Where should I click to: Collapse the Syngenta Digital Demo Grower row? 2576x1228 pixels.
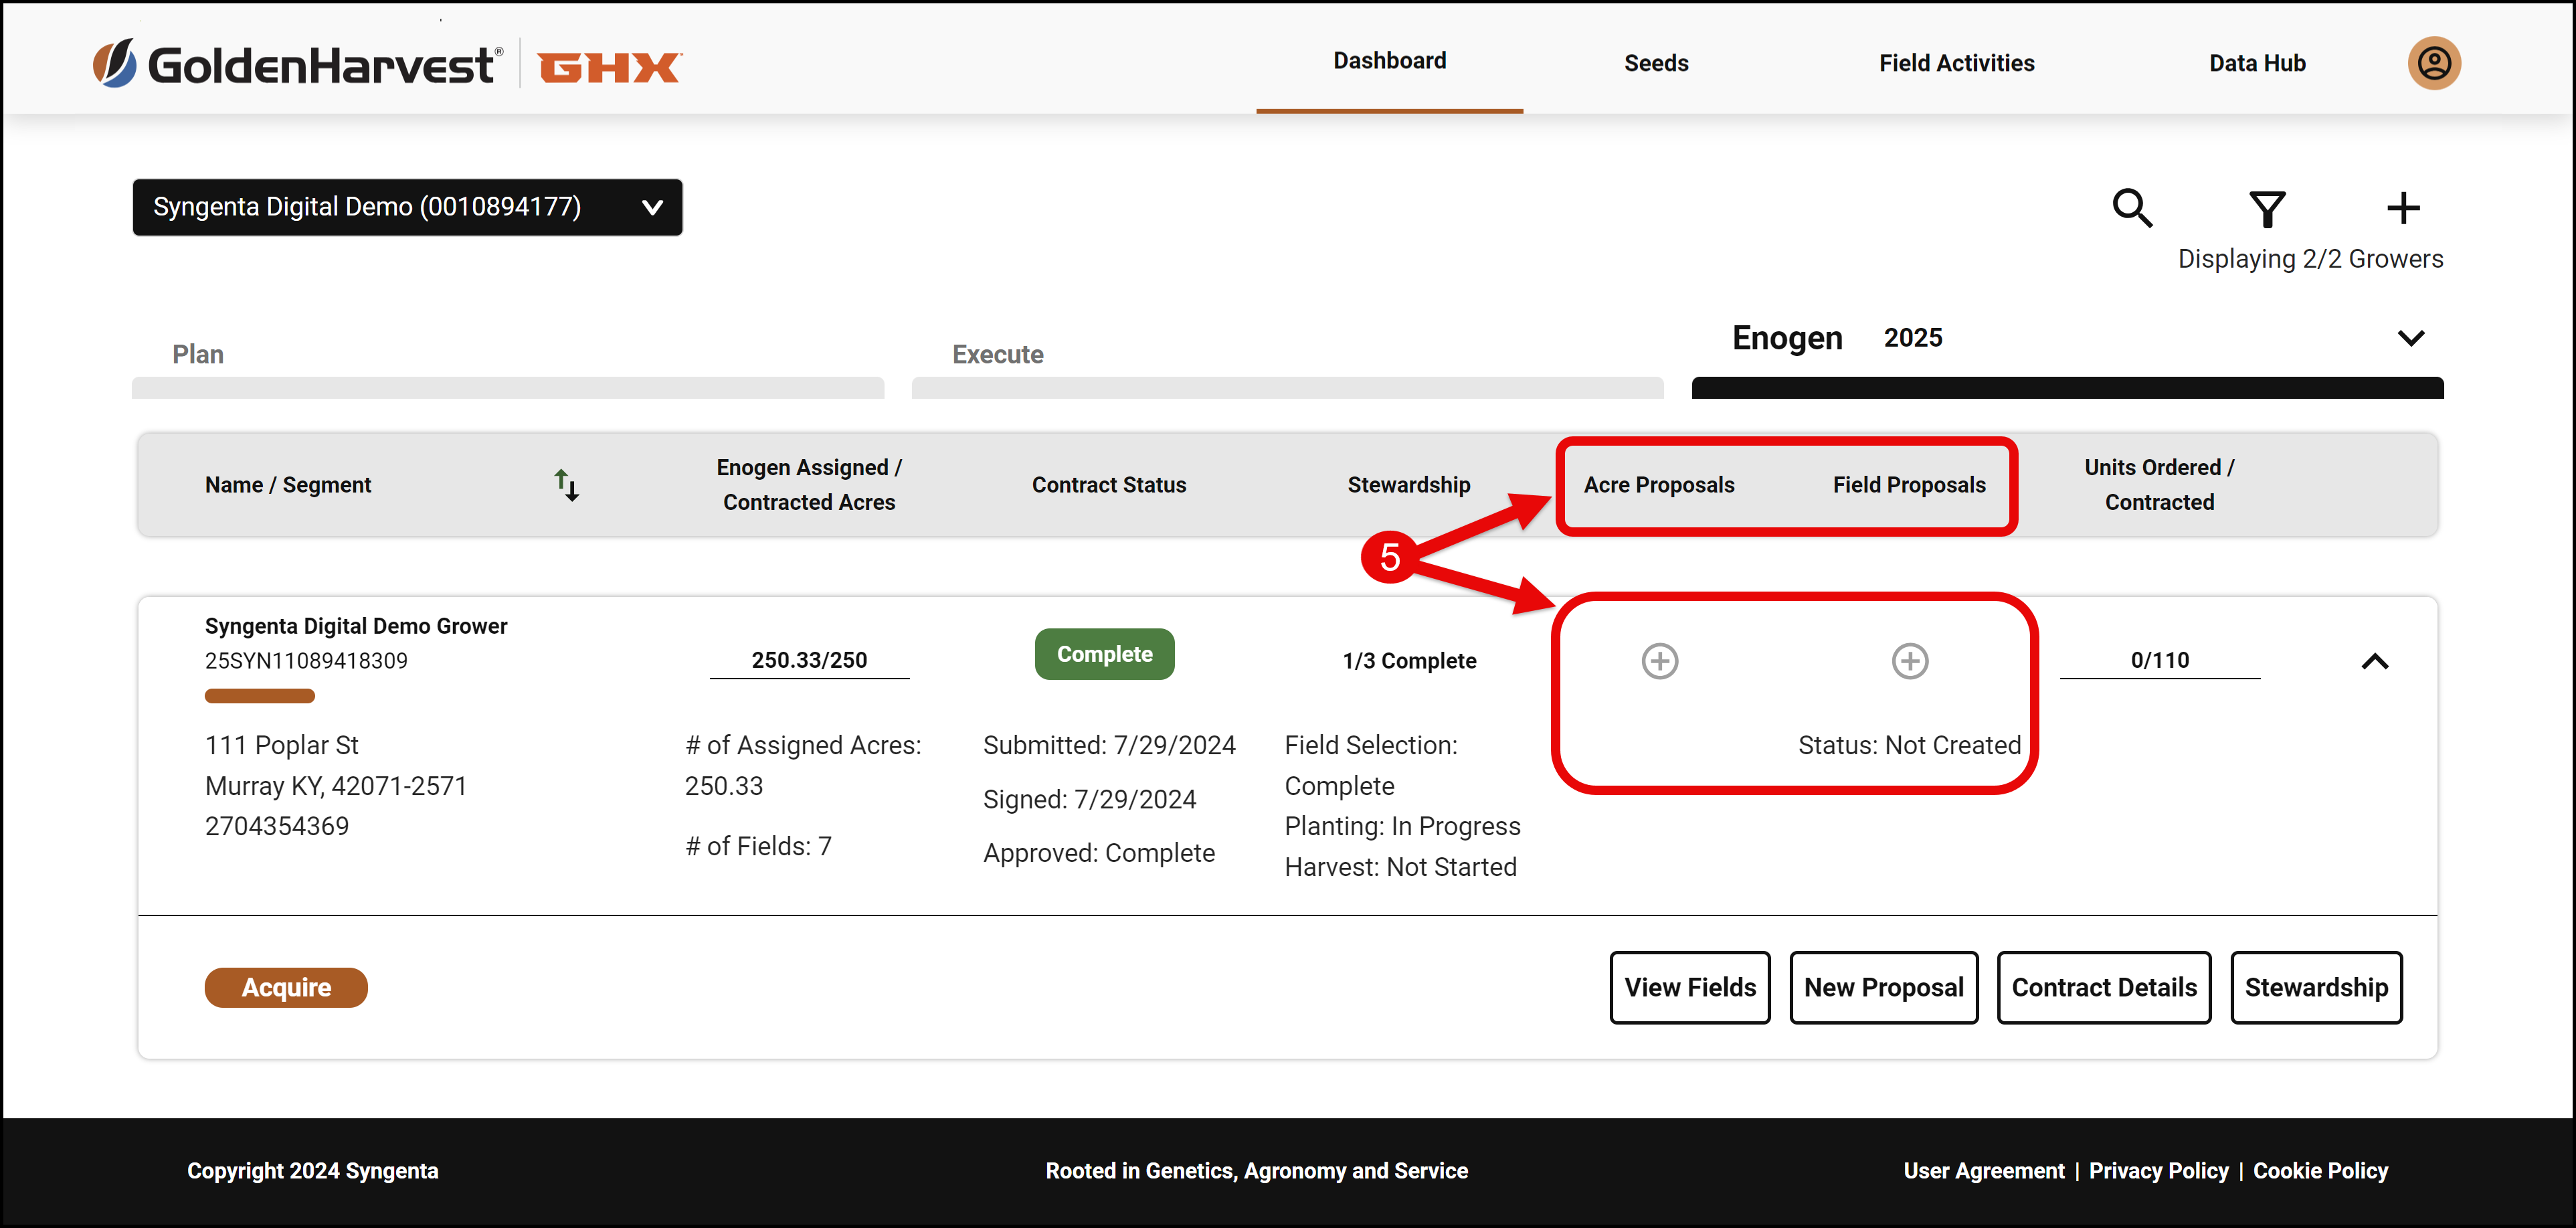[x=2374, y=661]
